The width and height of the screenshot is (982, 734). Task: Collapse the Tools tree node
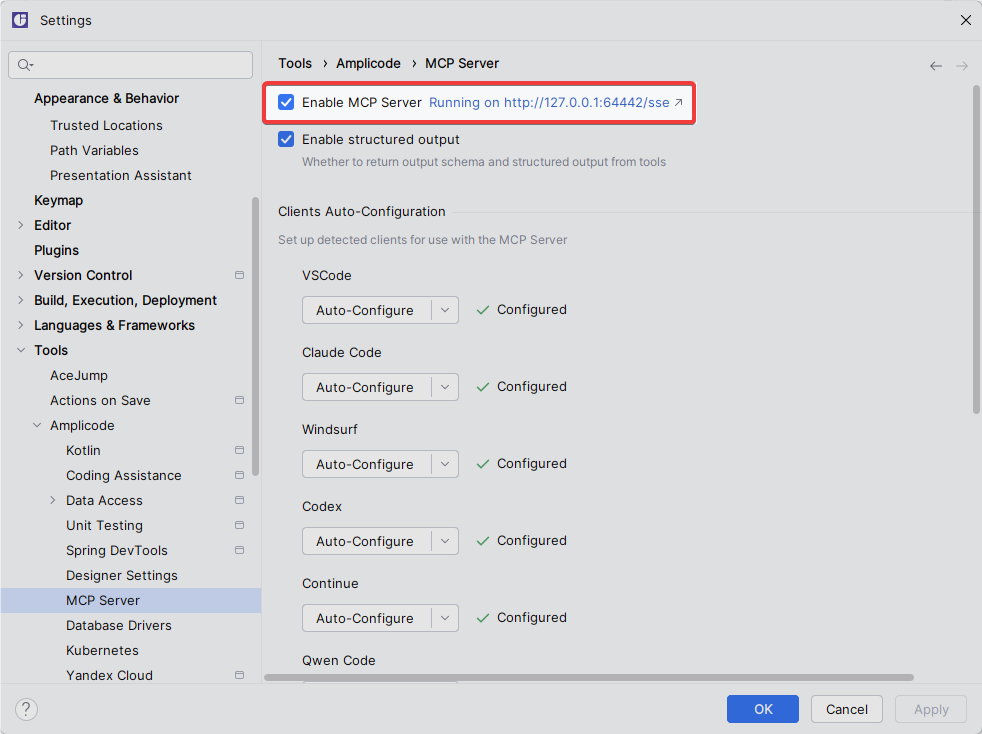21,350
